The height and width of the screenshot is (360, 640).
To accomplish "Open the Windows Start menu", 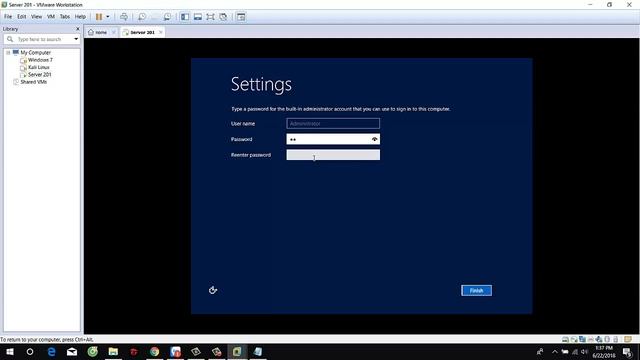I will (x=10, y=351).
